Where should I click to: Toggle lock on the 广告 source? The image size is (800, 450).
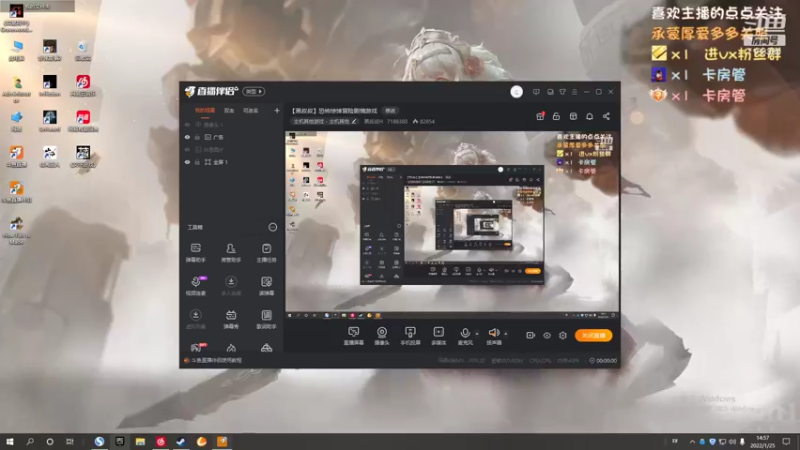tap(197, 137)
